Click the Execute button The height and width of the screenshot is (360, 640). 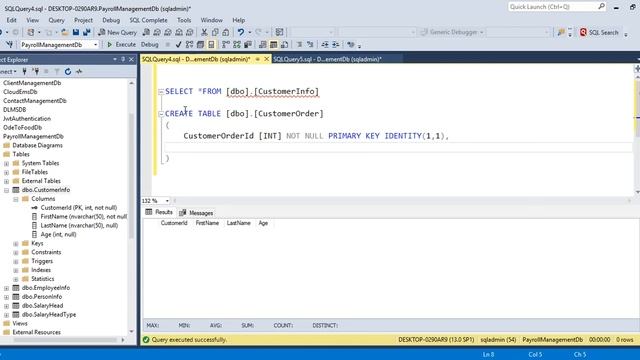point(121,44)
